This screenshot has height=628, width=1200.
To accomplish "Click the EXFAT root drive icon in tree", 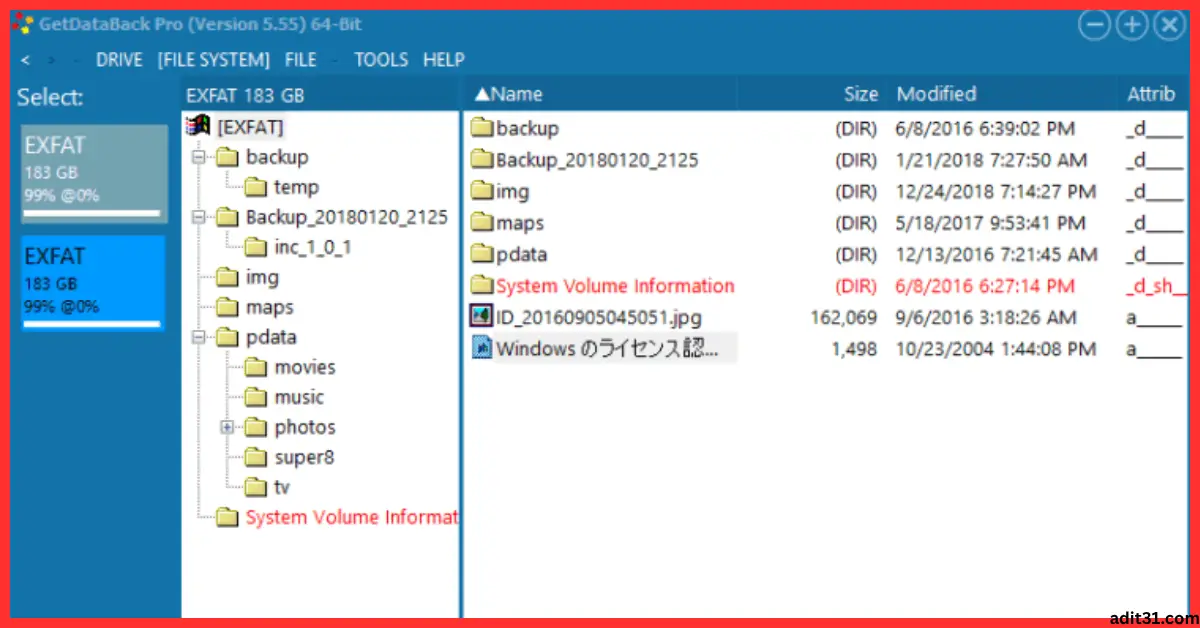I will [x=199, y=127].
